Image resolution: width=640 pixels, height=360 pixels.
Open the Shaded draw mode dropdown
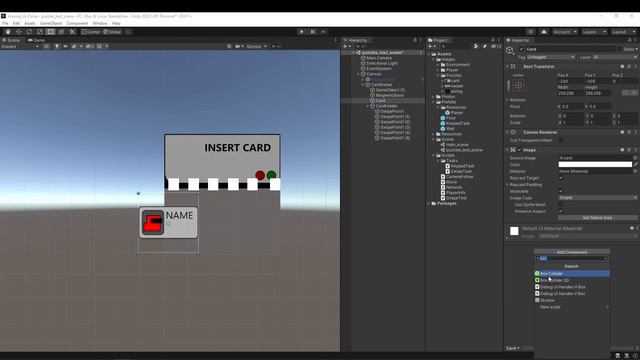pyautogui.click(x=20, y=47)
